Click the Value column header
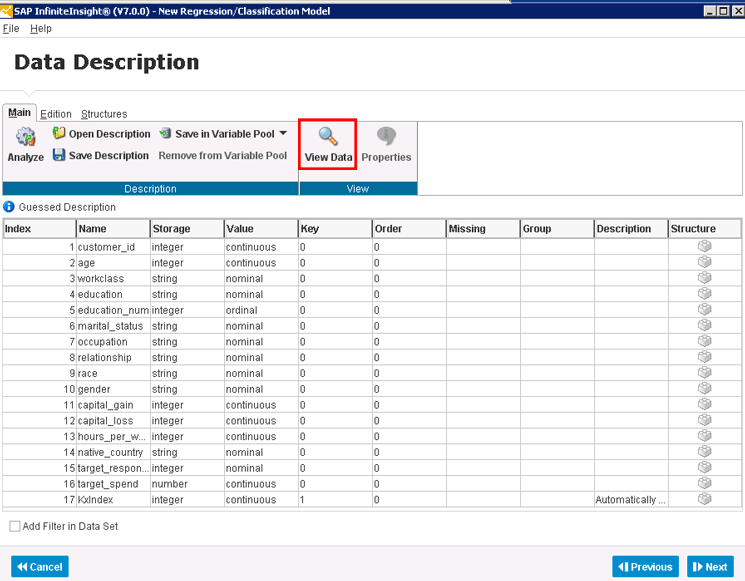This screenshot has height=581, width=745. [x=261, y=229]
